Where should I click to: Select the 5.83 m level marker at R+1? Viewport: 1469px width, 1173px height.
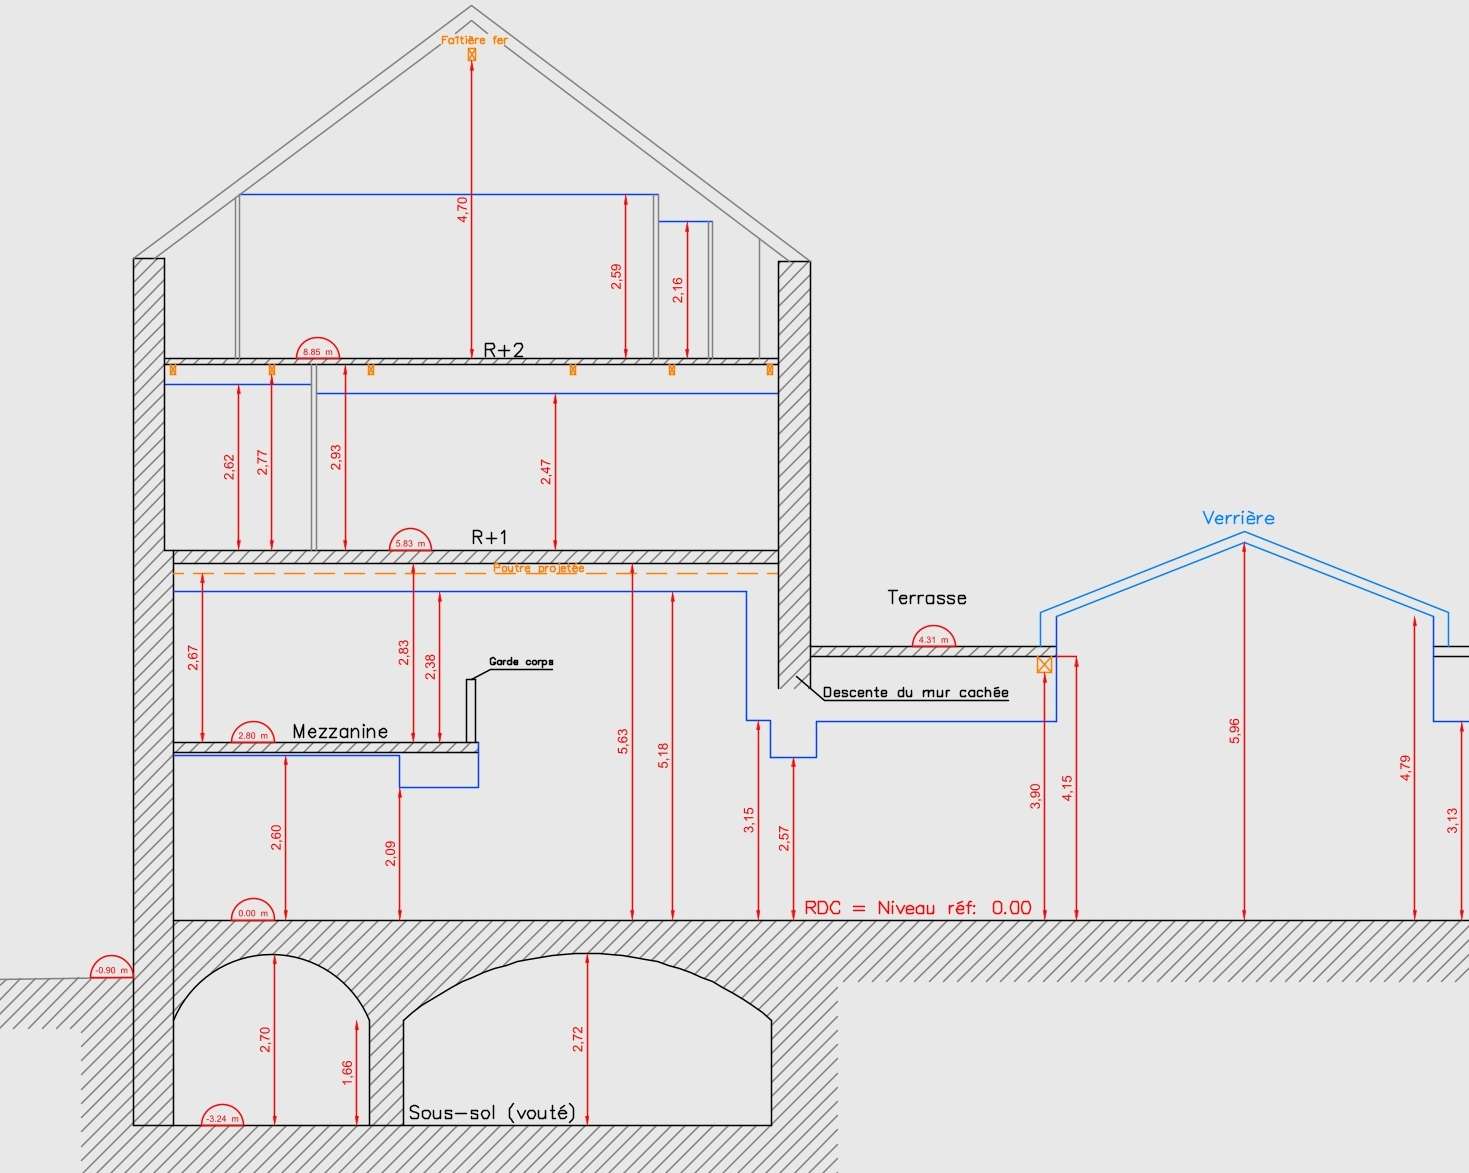point(410,541)
